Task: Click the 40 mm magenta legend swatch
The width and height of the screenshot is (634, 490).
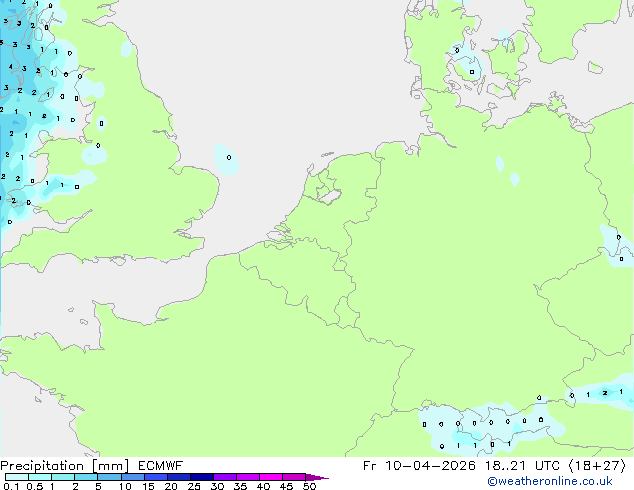Action: (x=271, y=477)
